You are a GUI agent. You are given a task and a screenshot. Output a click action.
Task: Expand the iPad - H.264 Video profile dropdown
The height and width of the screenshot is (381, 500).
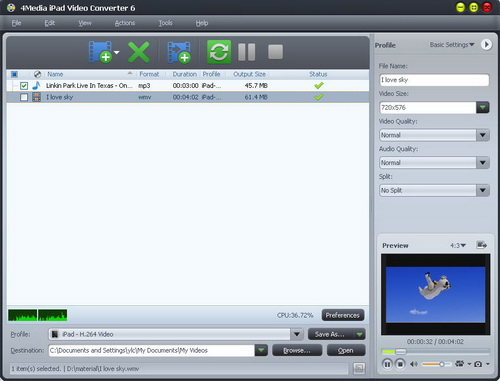(296, 334)
